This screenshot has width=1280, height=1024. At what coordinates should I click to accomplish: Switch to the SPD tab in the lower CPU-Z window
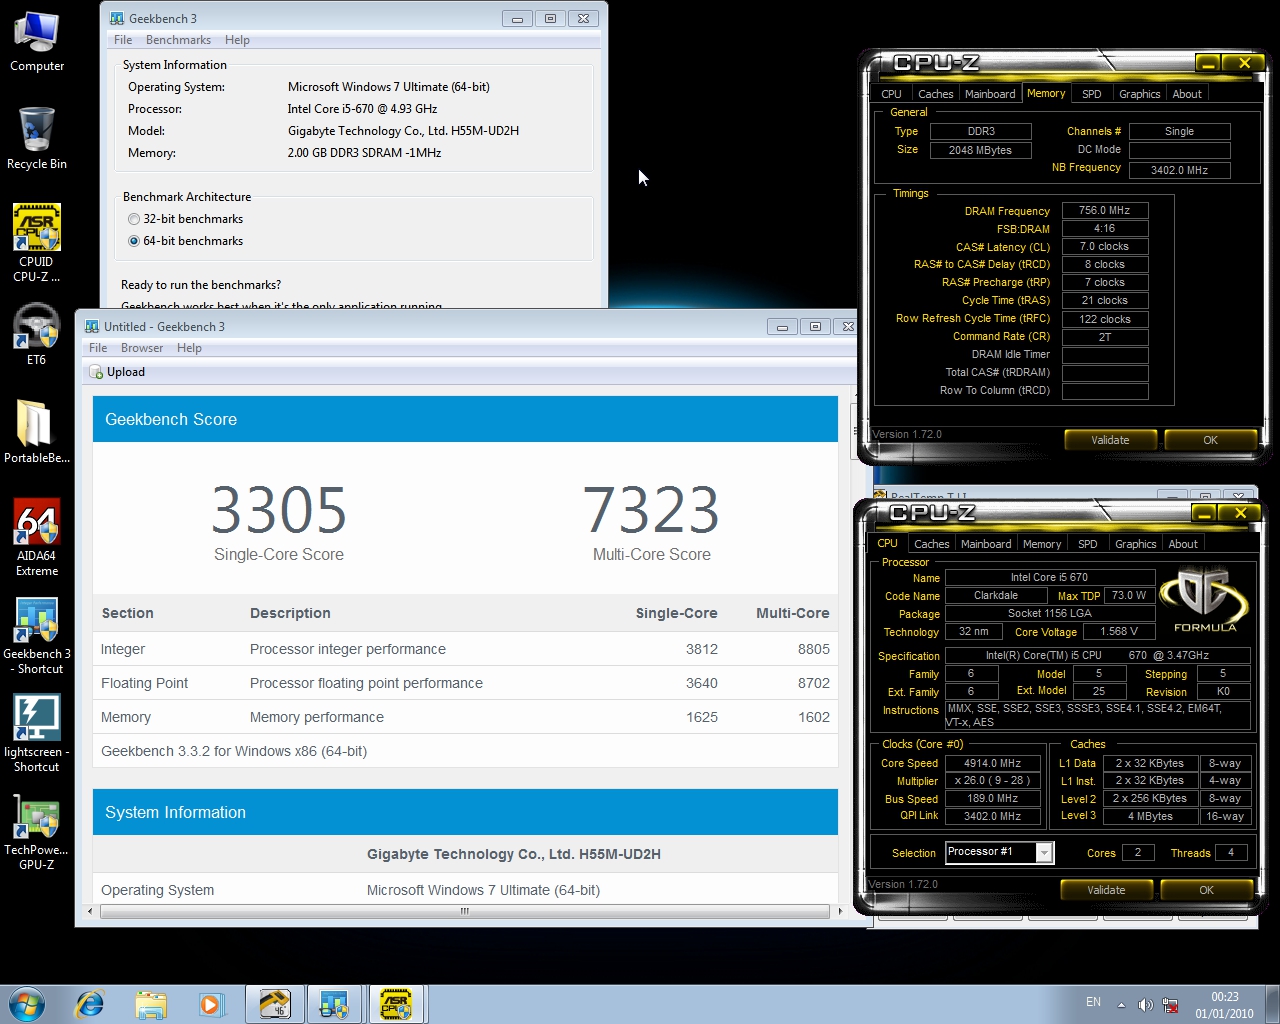1088,544
